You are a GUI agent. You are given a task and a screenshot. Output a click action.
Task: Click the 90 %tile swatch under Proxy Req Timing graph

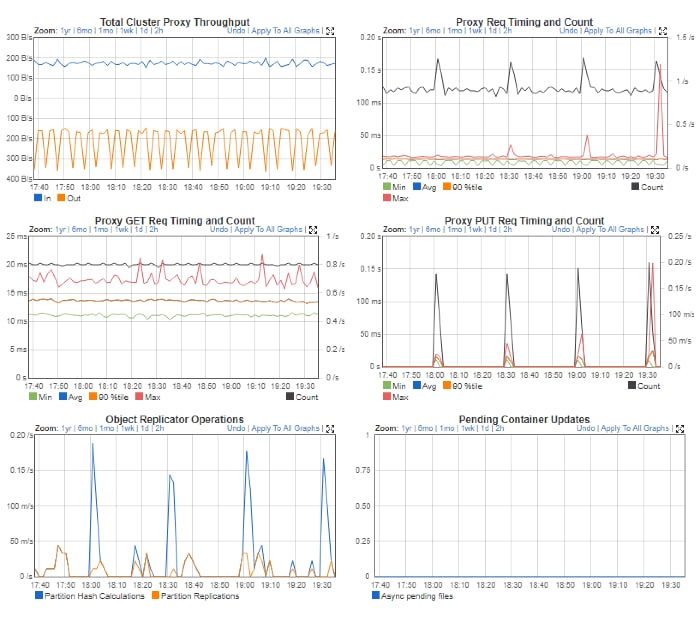coord(447,186)
